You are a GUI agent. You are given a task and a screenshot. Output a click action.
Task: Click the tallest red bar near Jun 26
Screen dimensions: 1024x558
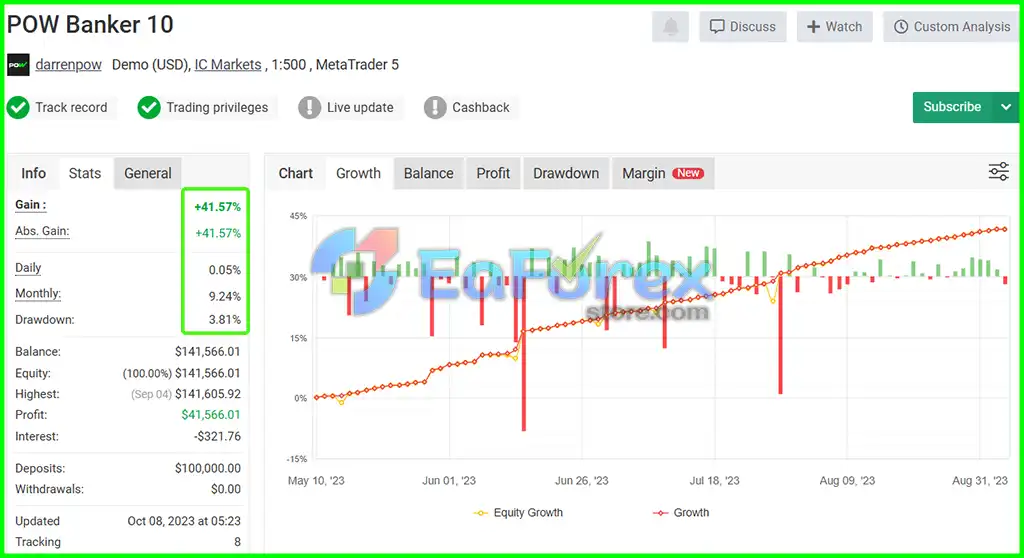524,353
